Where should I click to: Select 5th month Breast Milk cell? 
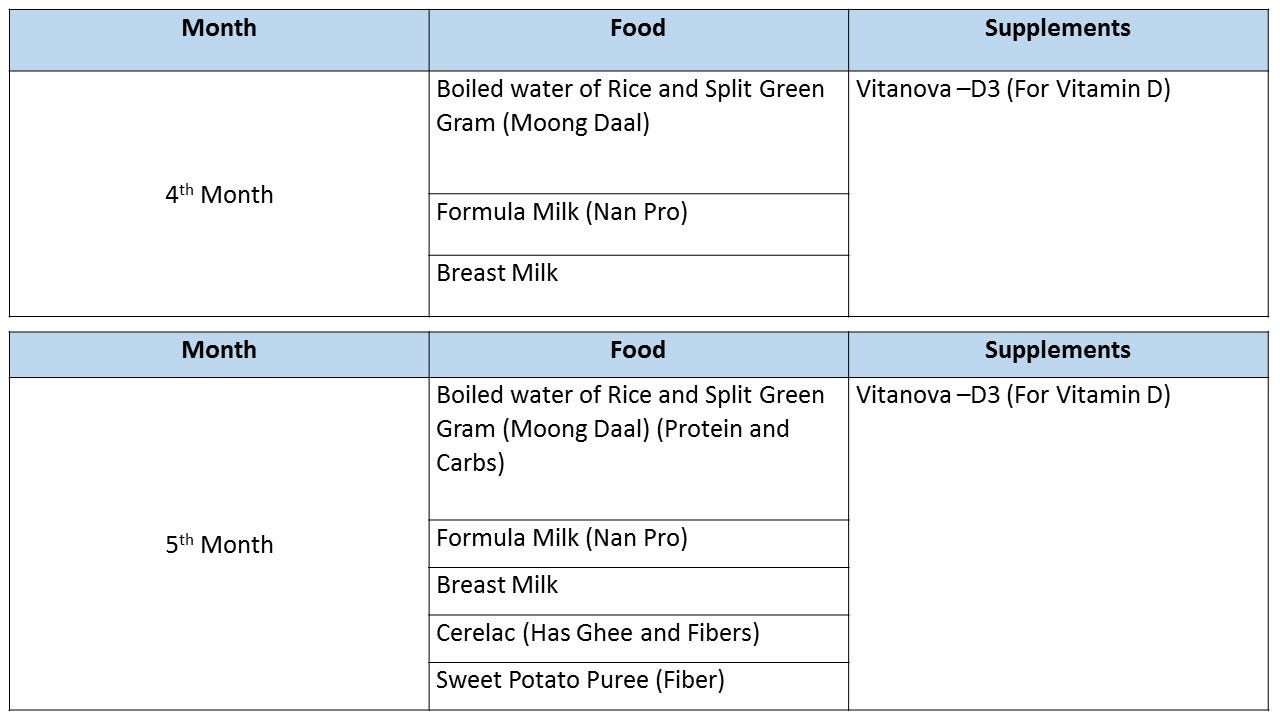tap(638, 591)
